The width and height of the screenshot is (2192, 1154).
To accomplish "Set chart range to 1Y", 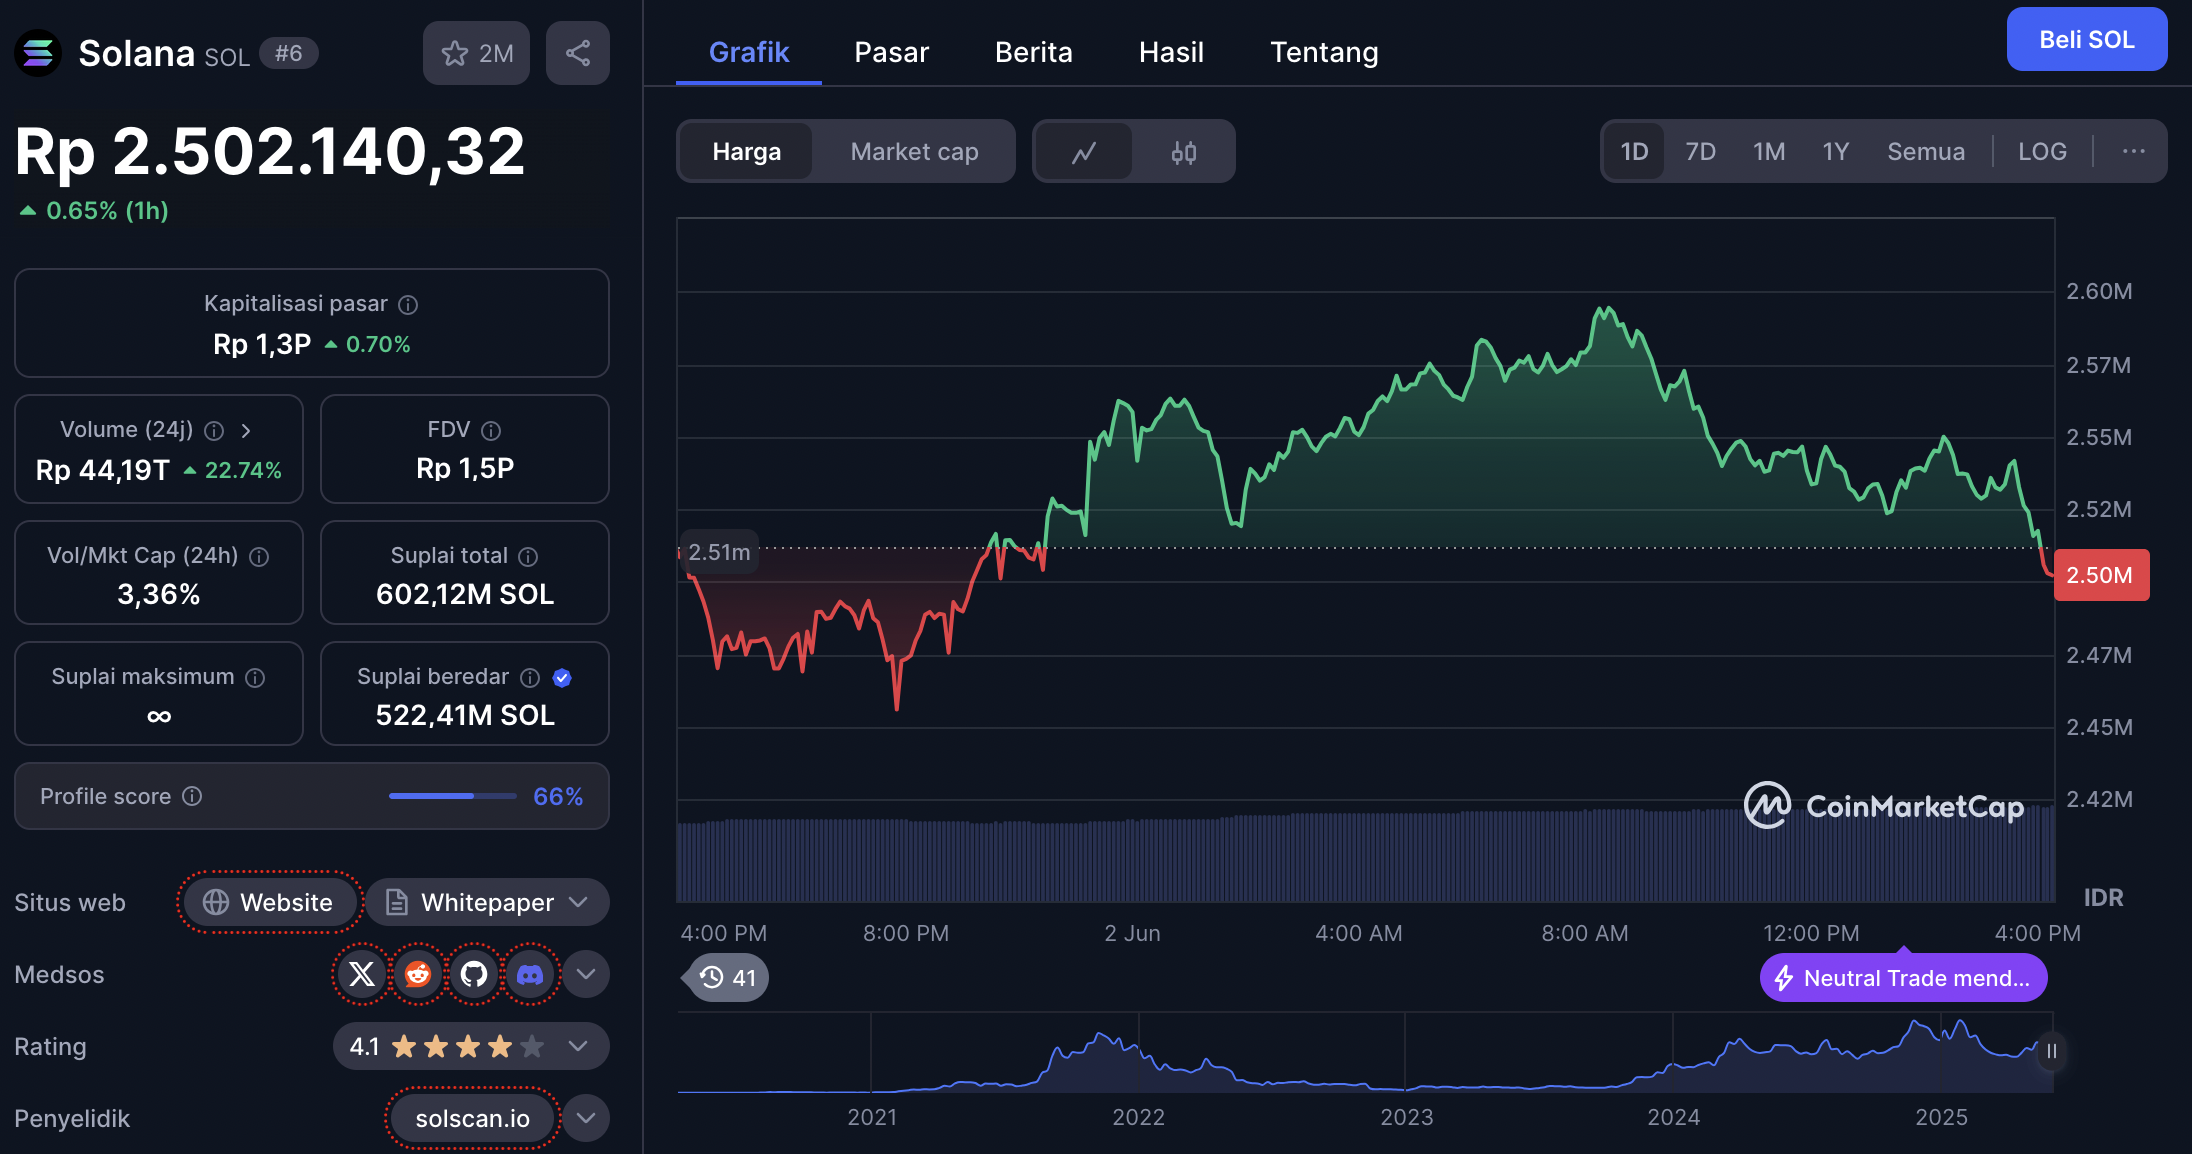I will (x=1835, y=151).
